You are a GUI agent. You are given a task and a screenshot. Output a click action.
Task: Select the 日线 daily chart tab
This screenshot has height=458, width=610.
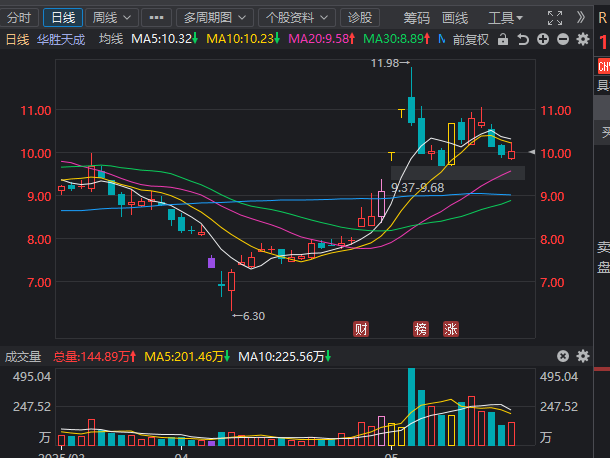tap(62, 17)
